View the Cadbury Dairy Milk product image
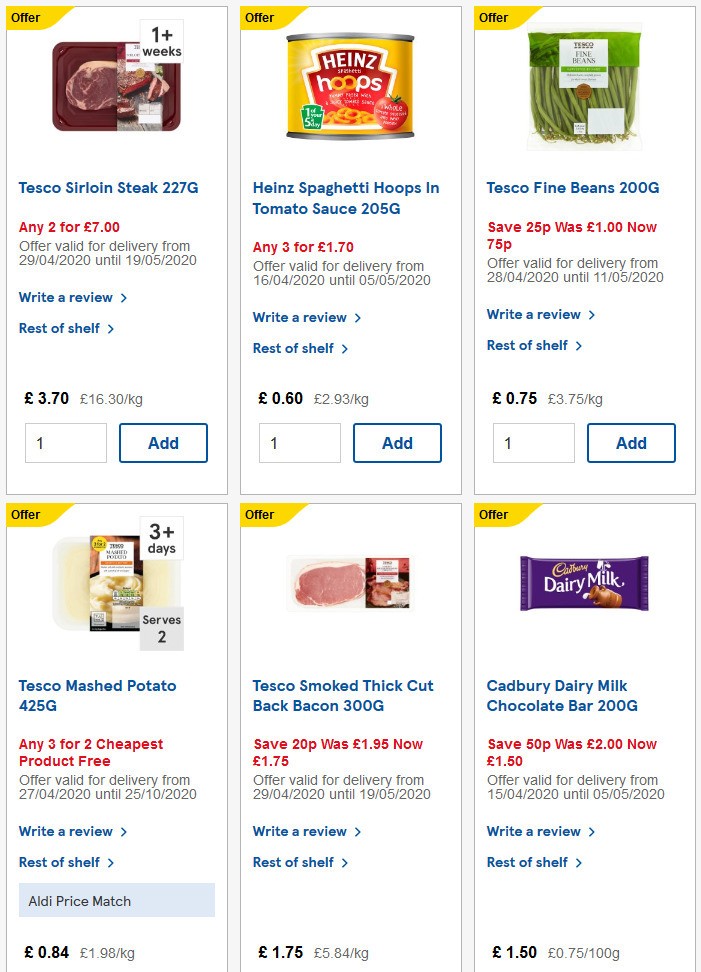 (583, 585)
